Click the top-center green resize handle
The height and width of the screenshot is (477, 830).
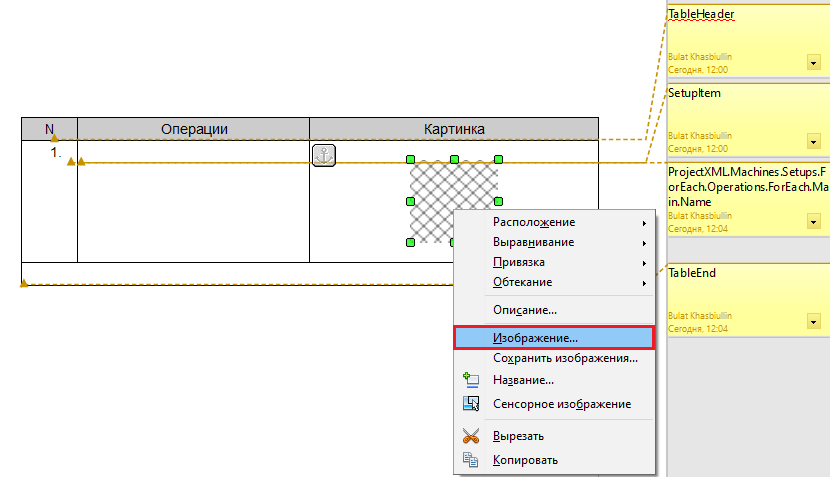pyautogui.click(x=454, y=159)
